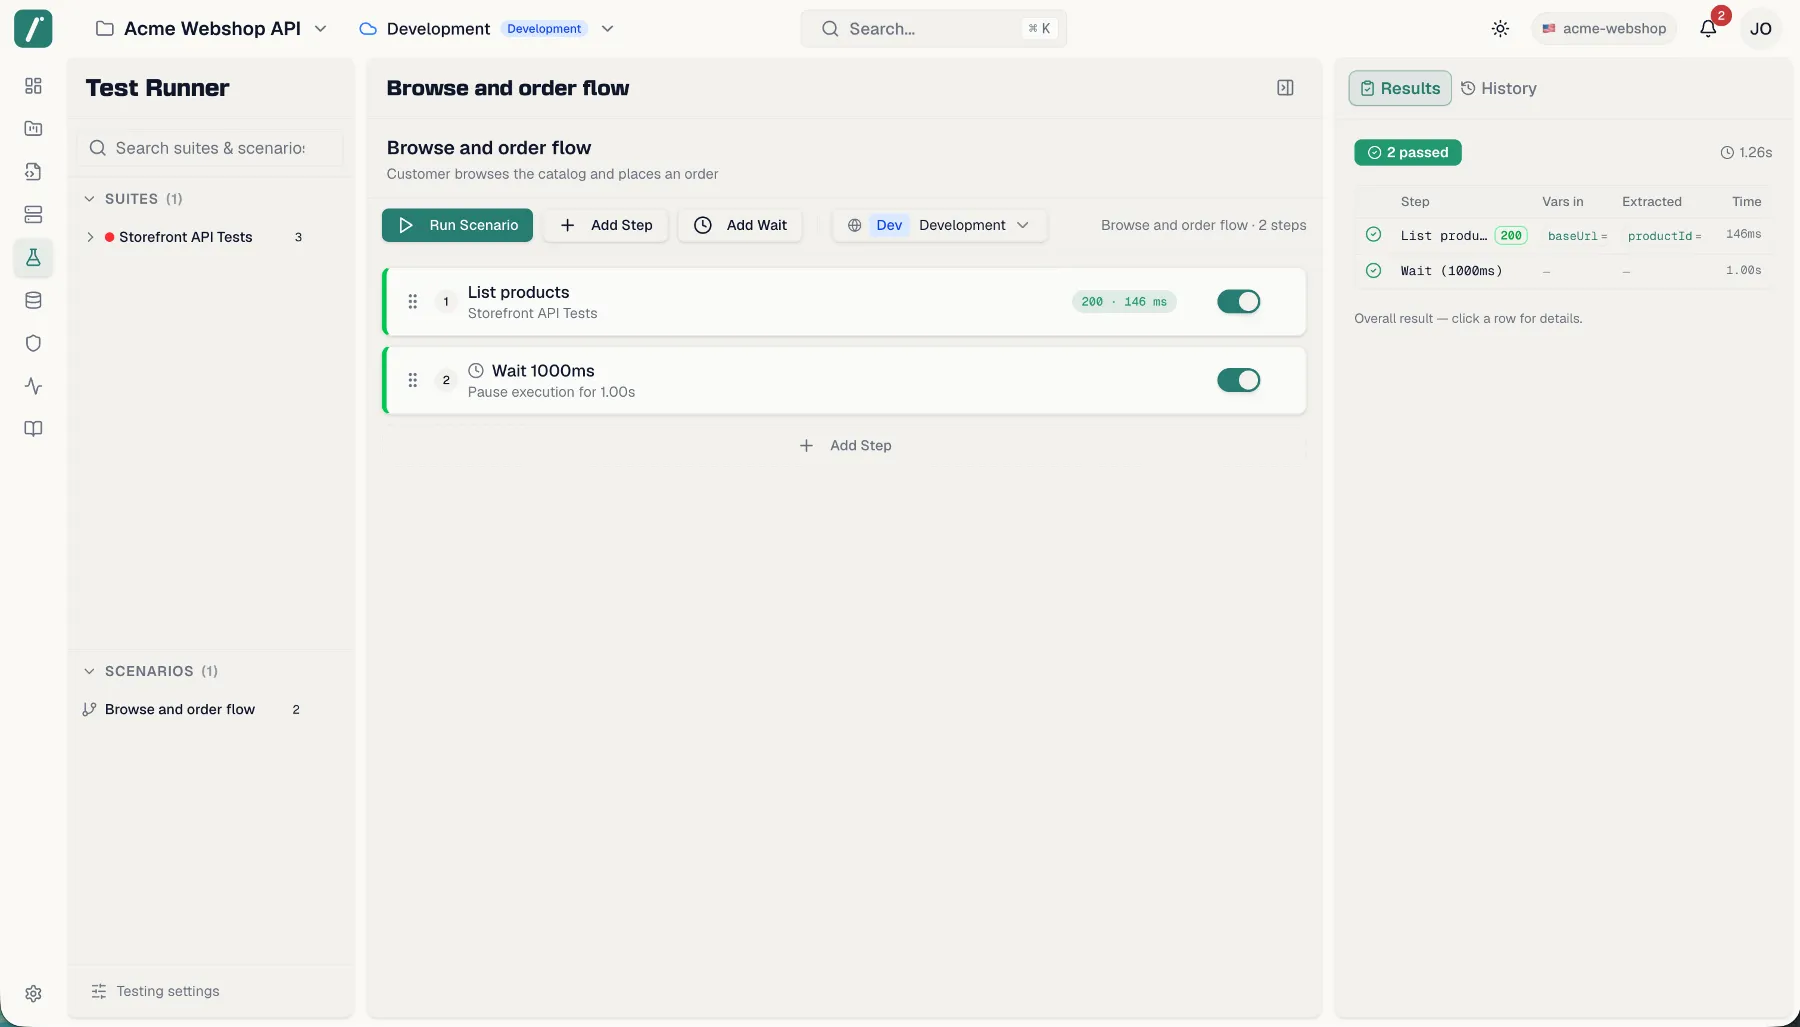Image resolution: width=1800 pixels, height=1027 pixels.
Task: Grab the drag handle of List products step
Action: 412,301
